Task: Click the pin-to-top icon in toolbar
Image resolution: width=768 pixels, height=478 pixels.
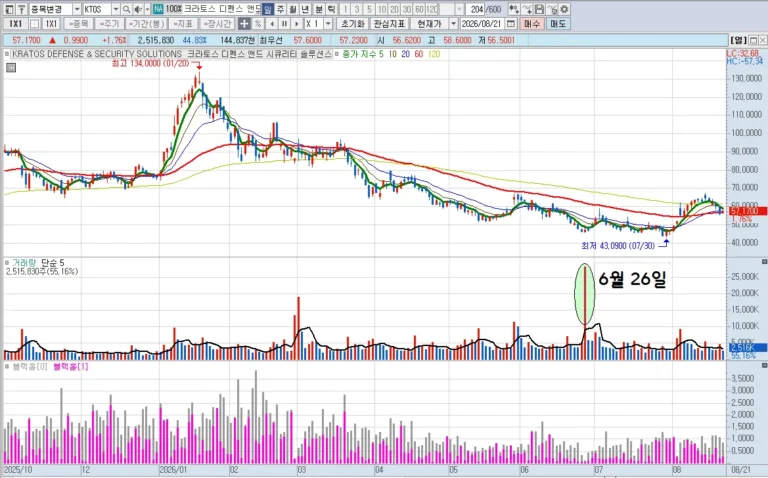Action: pos(21,9)
